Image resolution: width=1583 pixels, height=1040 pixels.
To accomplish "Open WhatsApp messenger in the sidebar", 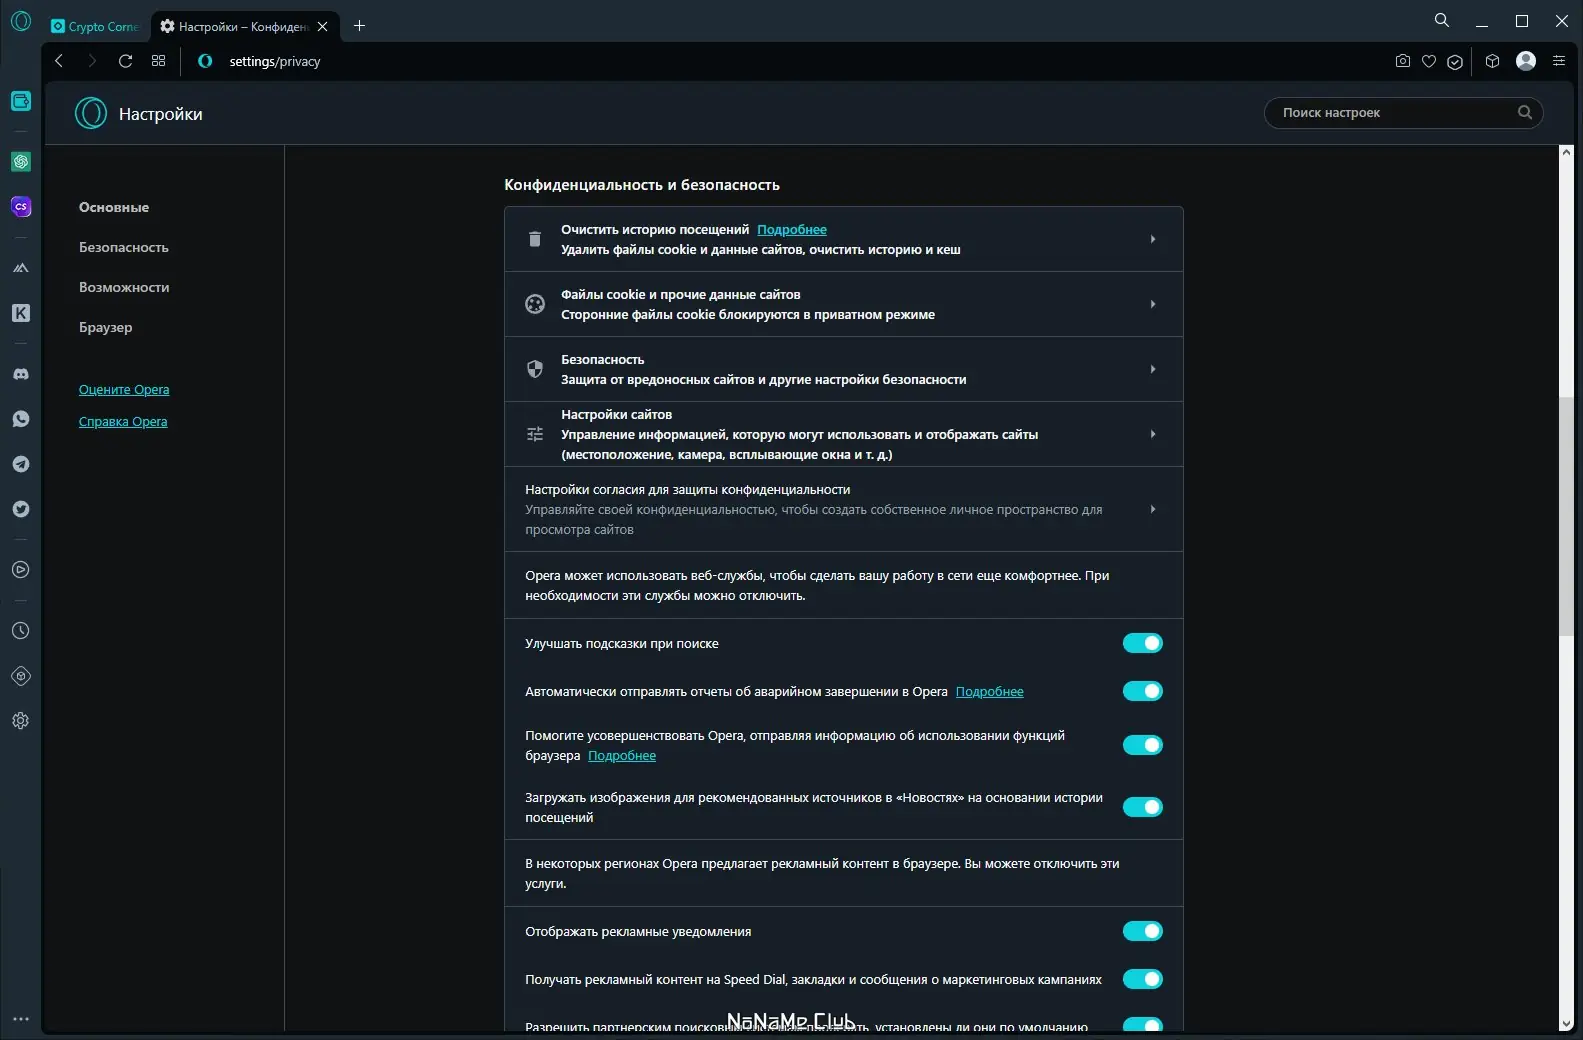I will tap(20, 419).
